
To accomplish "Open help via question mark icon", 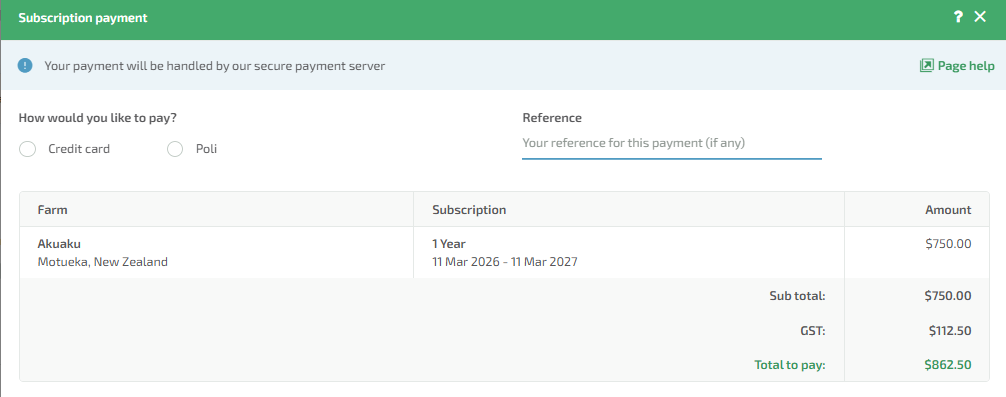I will pos(957,17).
